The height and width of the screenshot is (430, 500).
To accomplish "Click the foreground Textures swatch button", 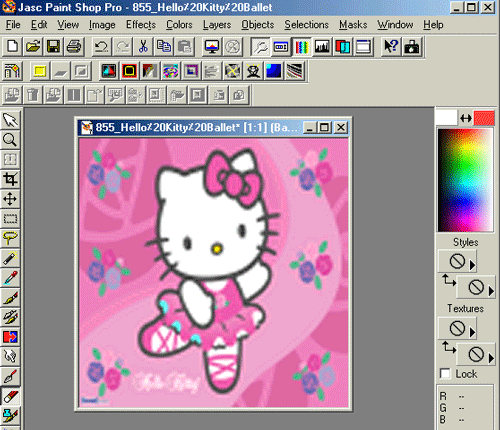I will [457, 328].
